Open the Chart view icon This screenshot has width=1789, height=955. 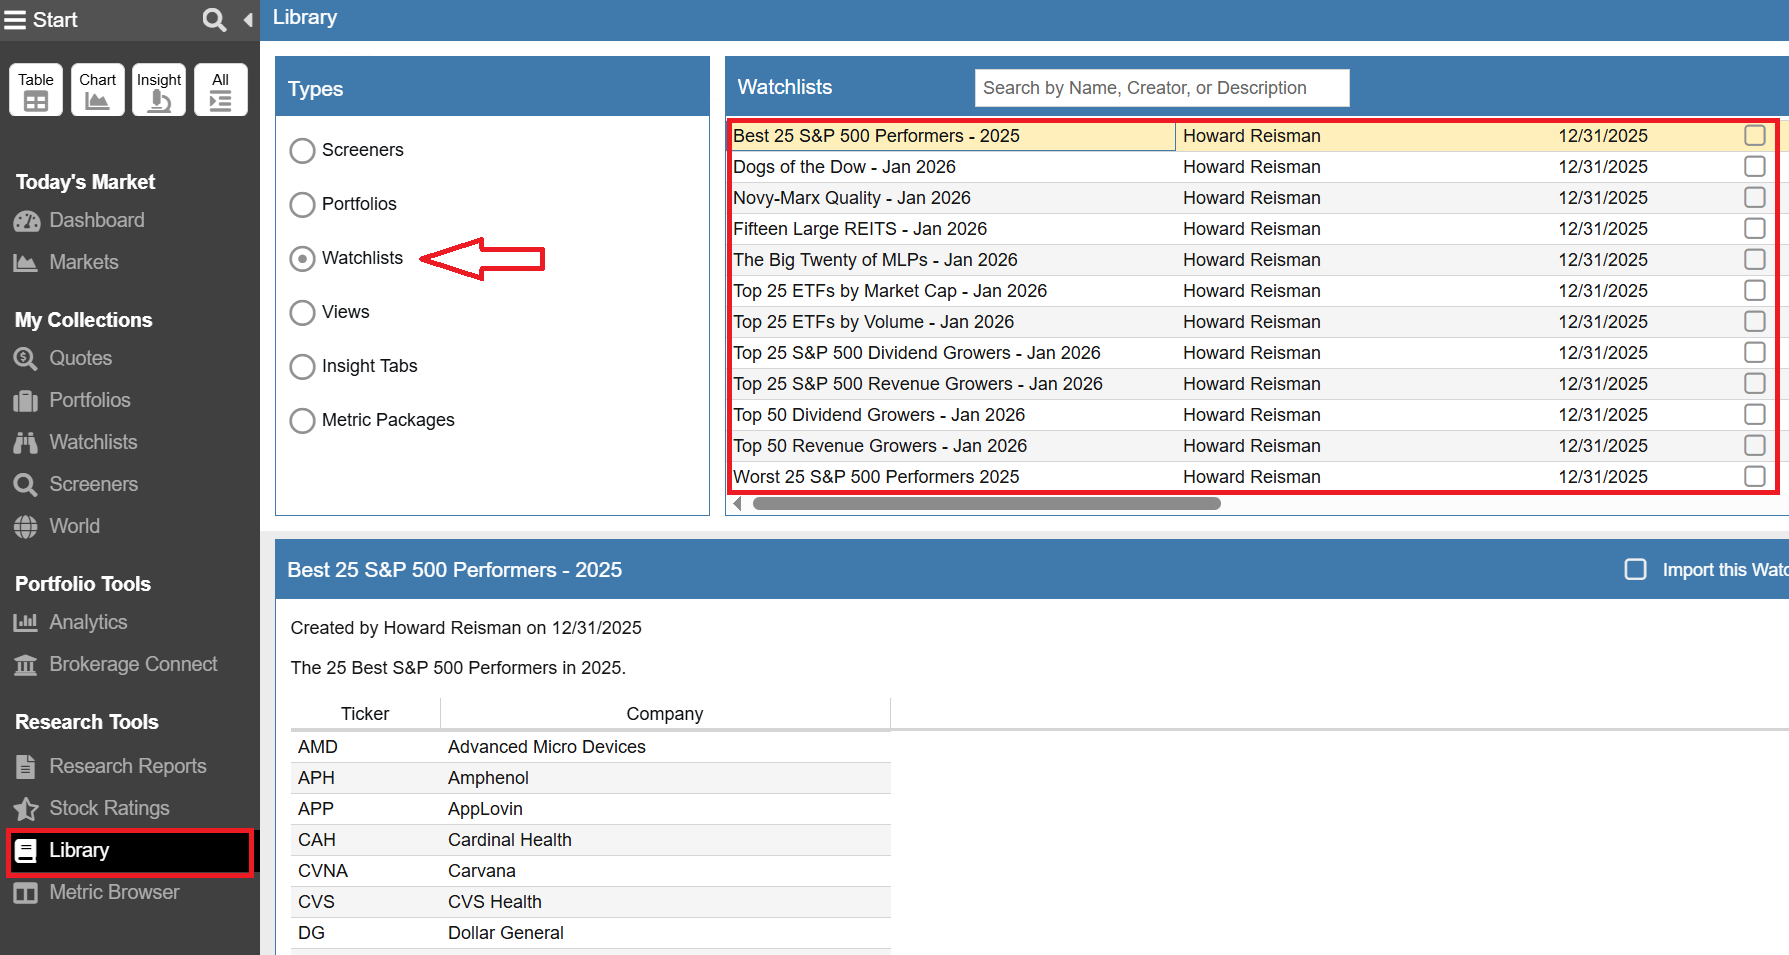pyautogui.click(x=98, y=90)
